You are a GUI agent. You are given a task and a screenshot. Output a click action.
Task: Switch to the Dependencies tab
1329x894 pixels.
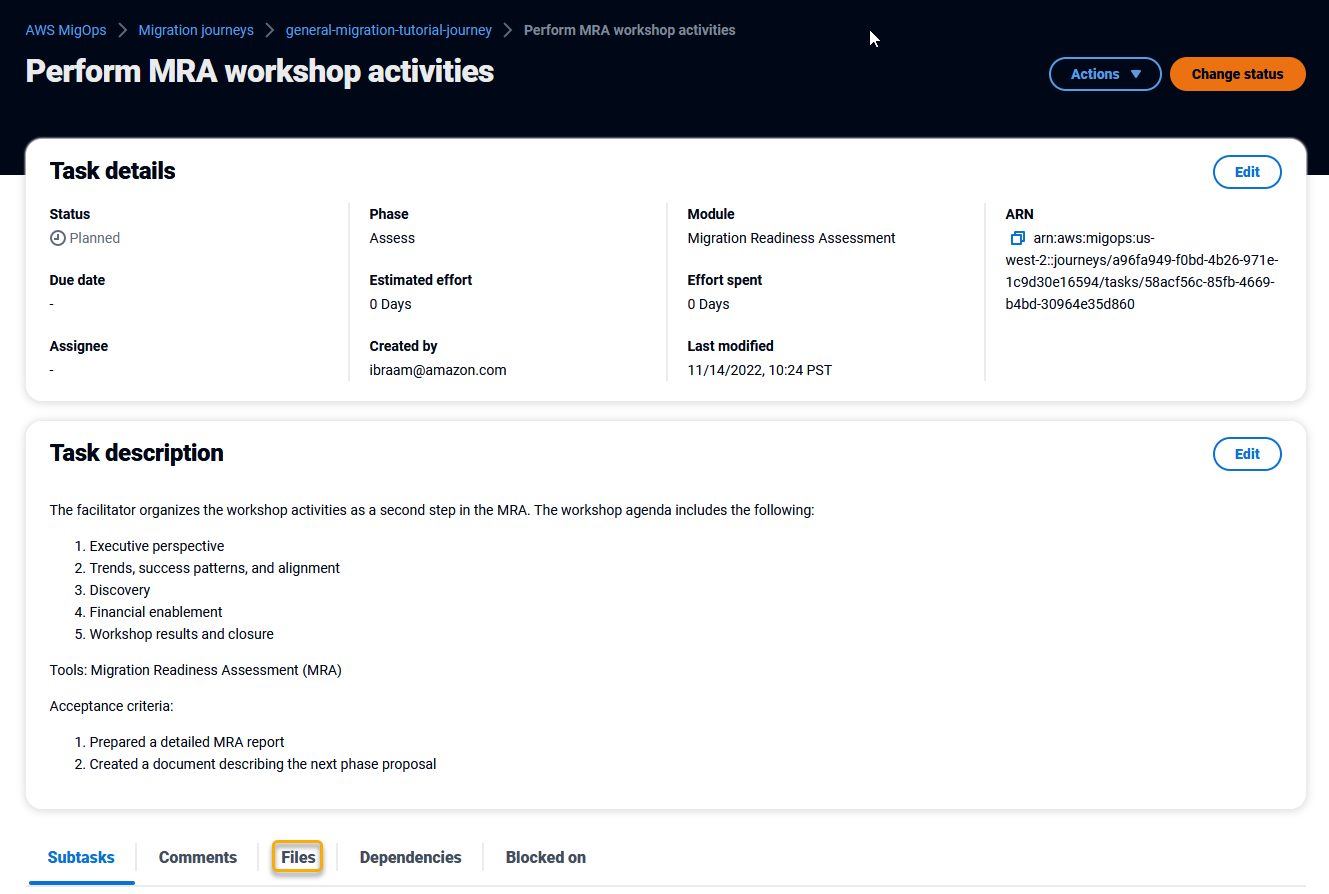(410, 857)
